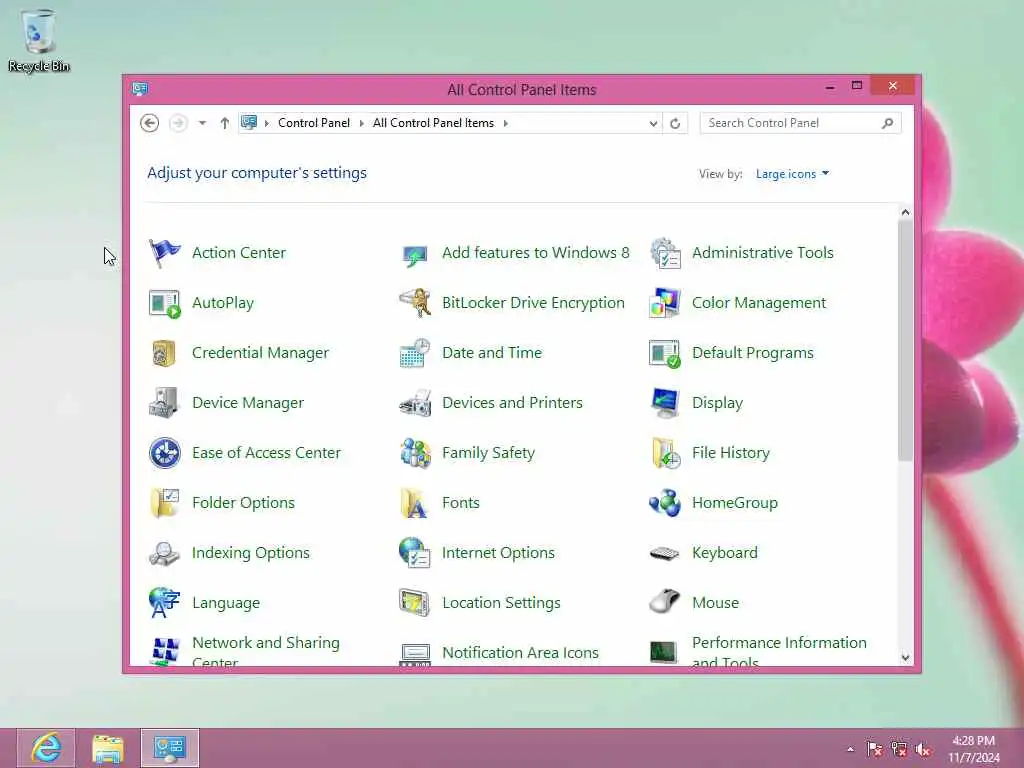1024x768 pixels.
Task: Click the Notification Area Icons link
Action: pos(520,652)
